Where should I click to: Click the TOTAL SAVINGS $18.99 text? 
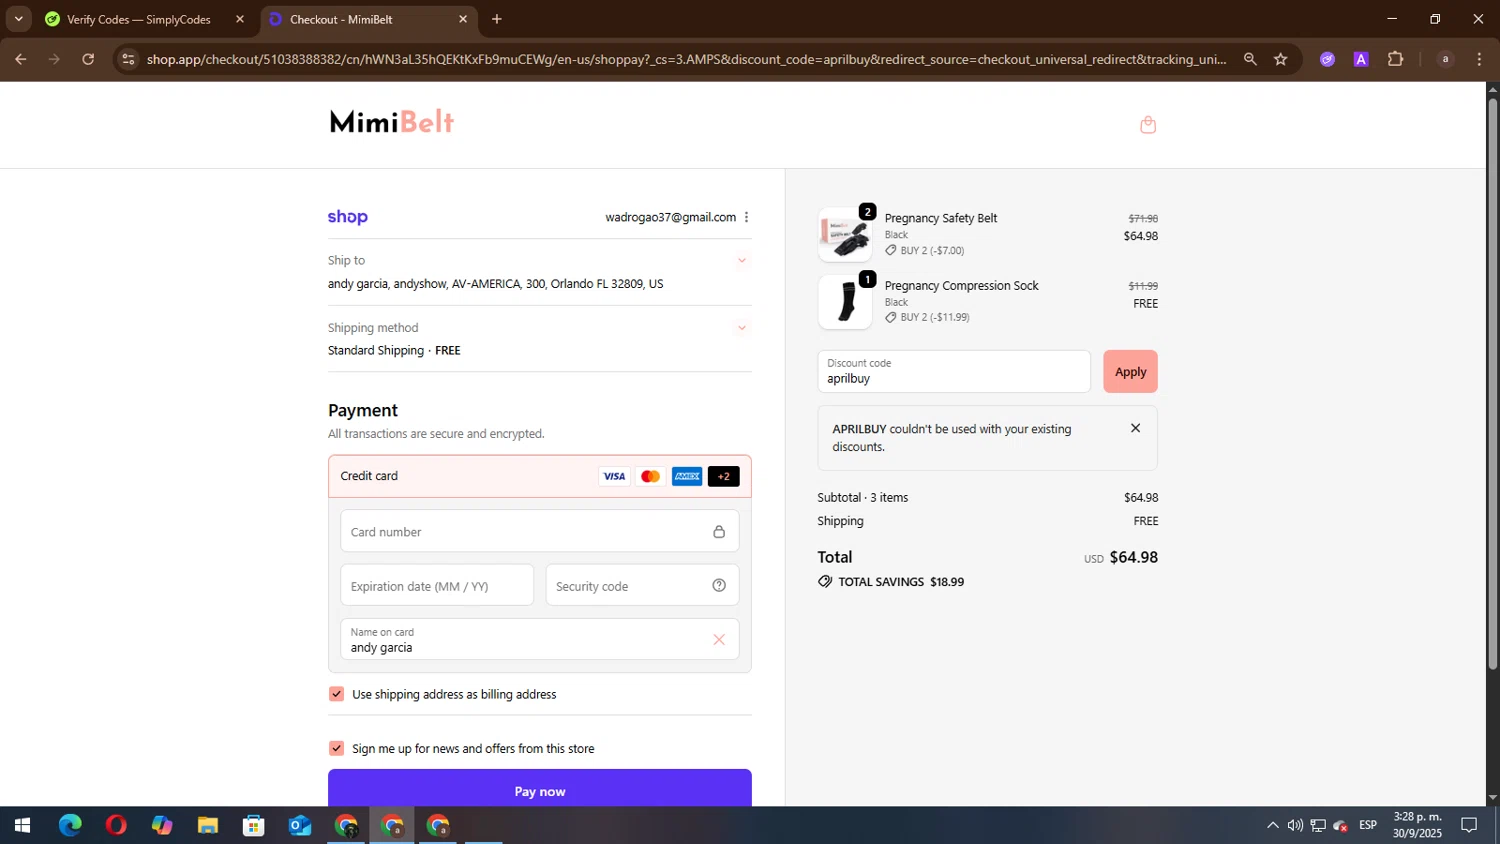[901, 582]
